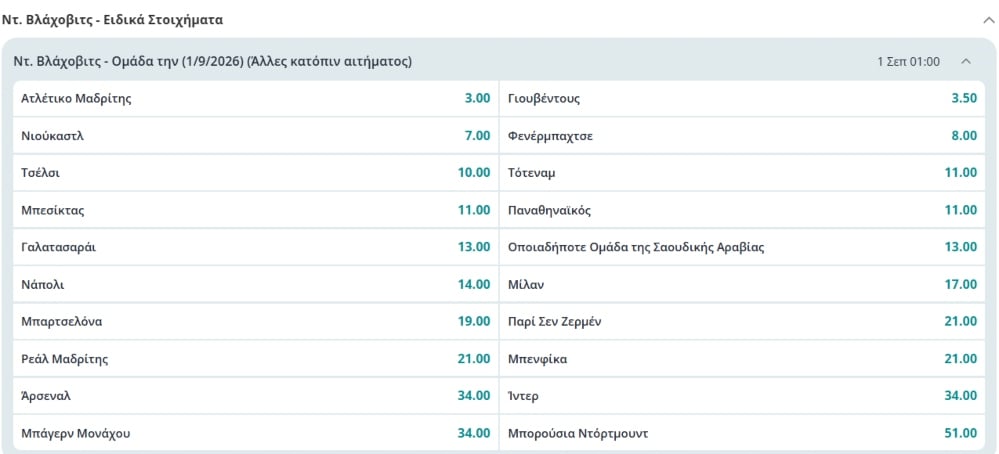This screenshot has height=454, width=999.
Task: Choose Μπάγερν Μονάχου at odds 34.00
Action: coord(255,434)
